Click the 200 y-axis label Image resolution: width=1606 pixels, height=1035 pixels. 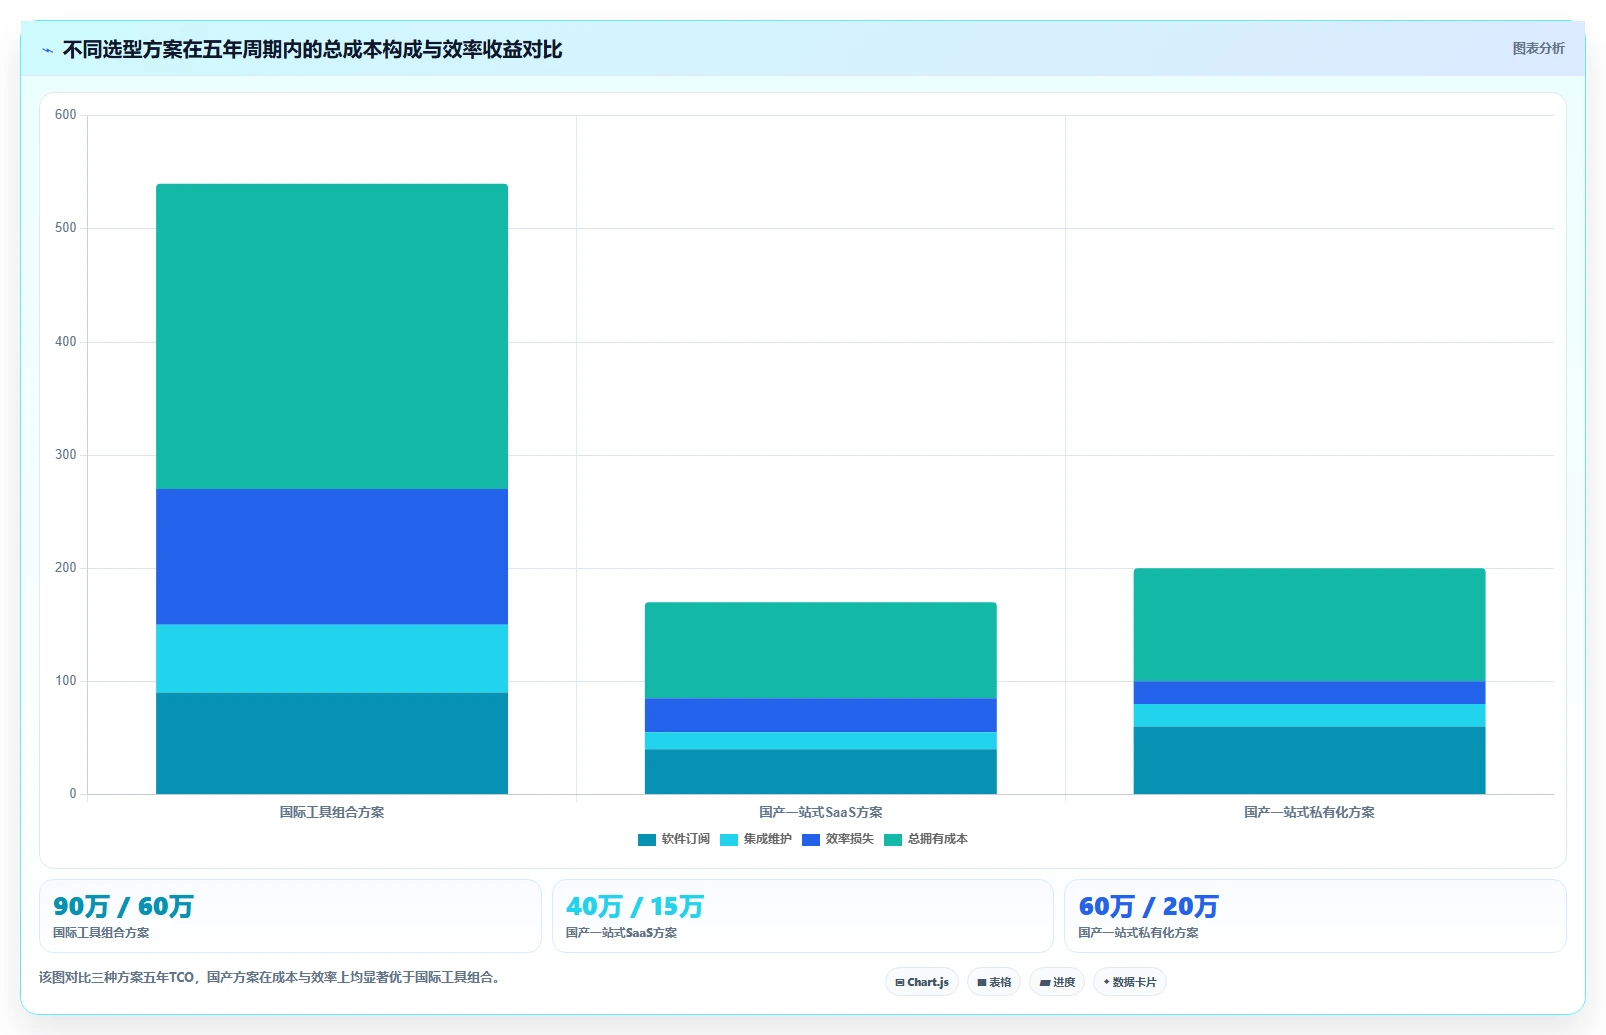click(x=66, y=568)
